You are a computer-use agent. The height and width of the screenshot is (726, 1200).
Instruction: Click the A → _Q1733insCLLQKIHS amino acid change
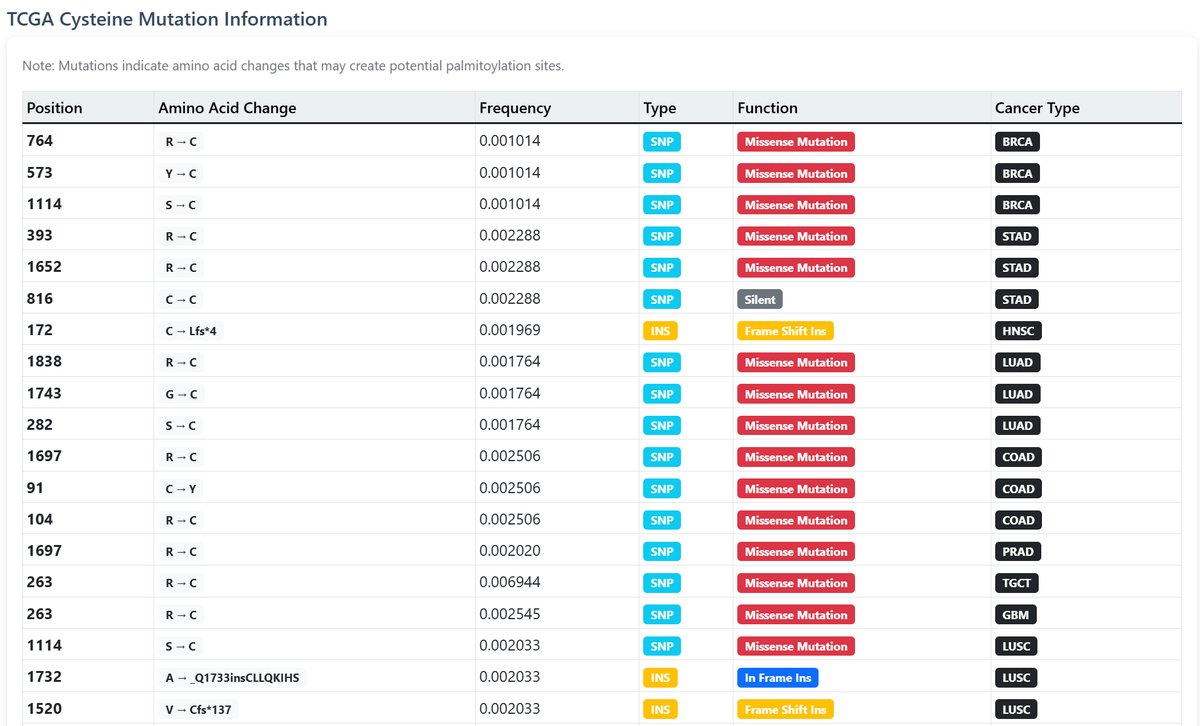click(229, 677)
